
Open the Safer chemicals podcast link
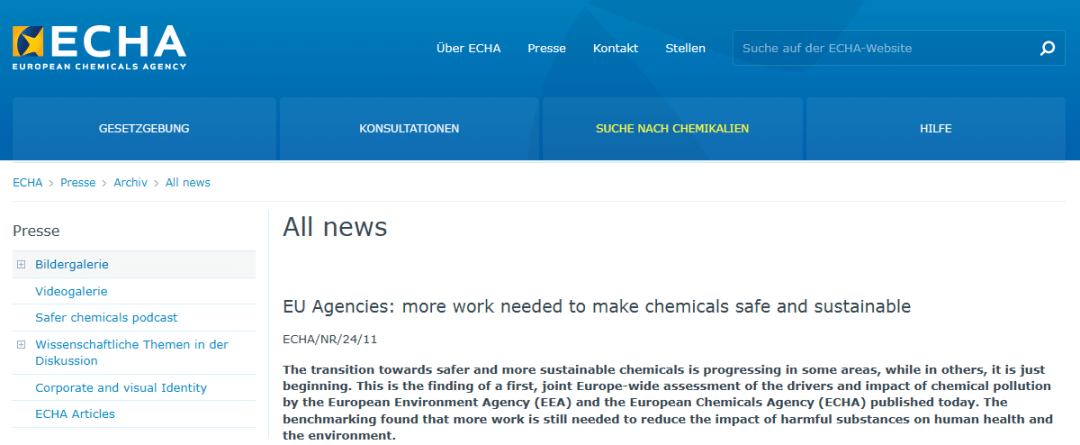106,317
